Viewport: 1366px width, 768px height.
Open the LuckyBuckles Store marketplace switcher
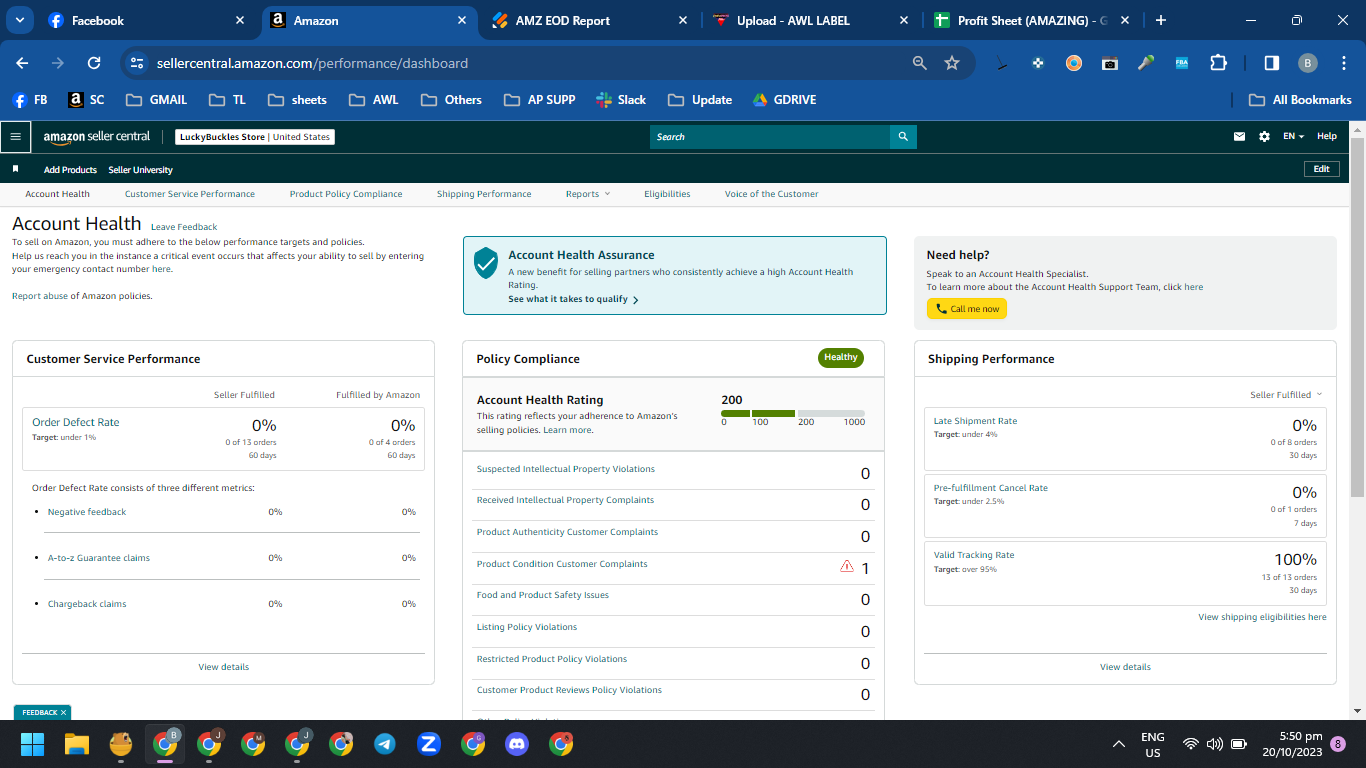[255, 137]
